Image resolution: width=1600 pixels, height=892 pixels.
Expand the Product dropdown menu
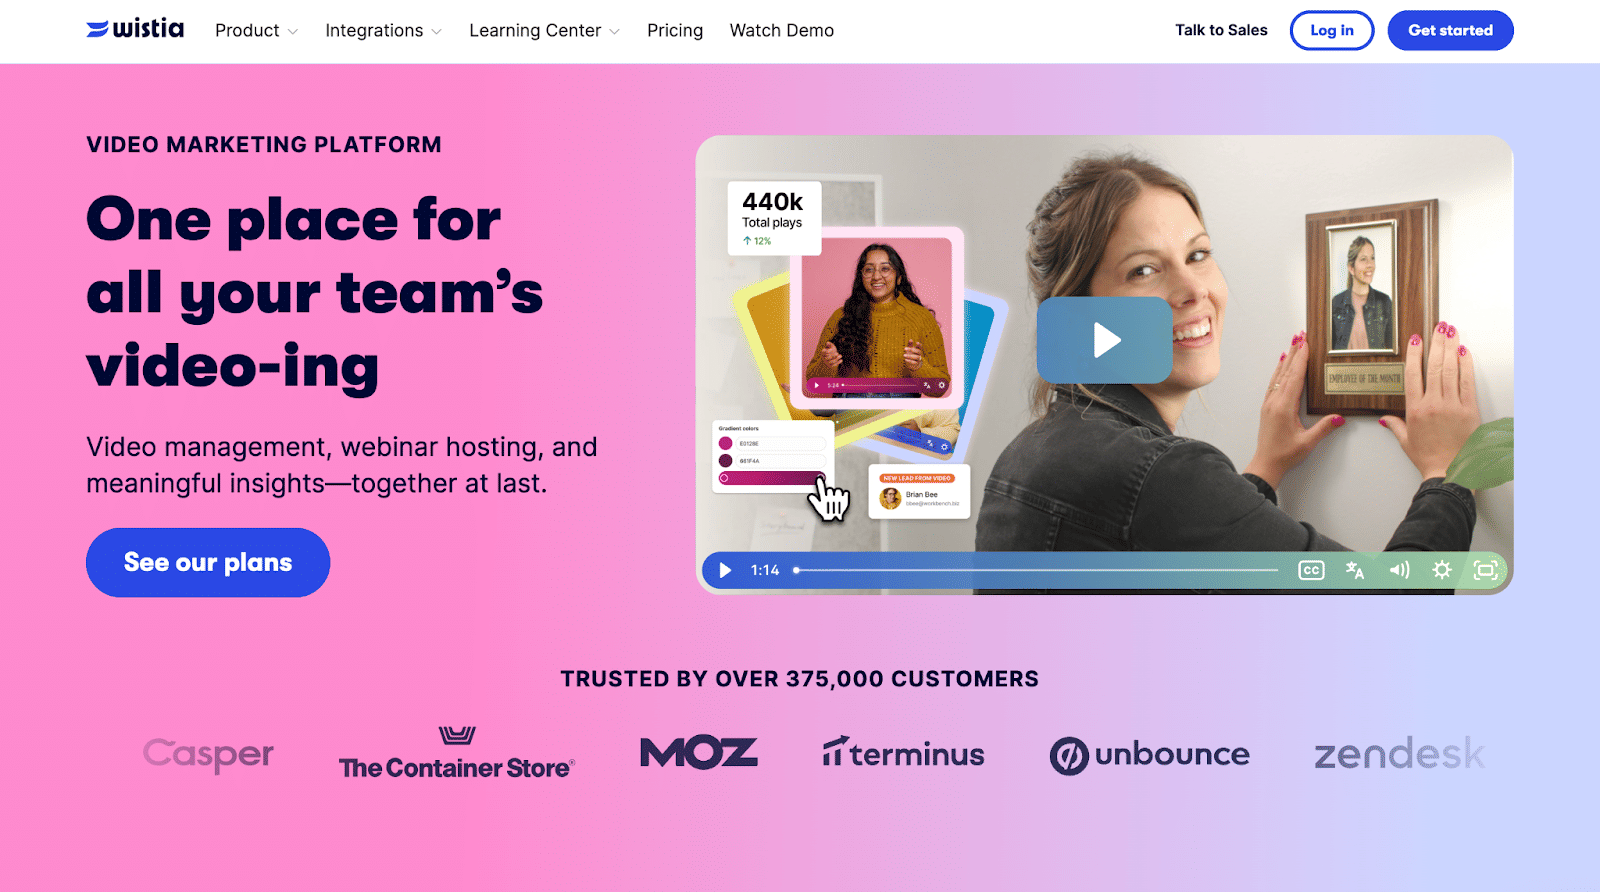point(256,31)
